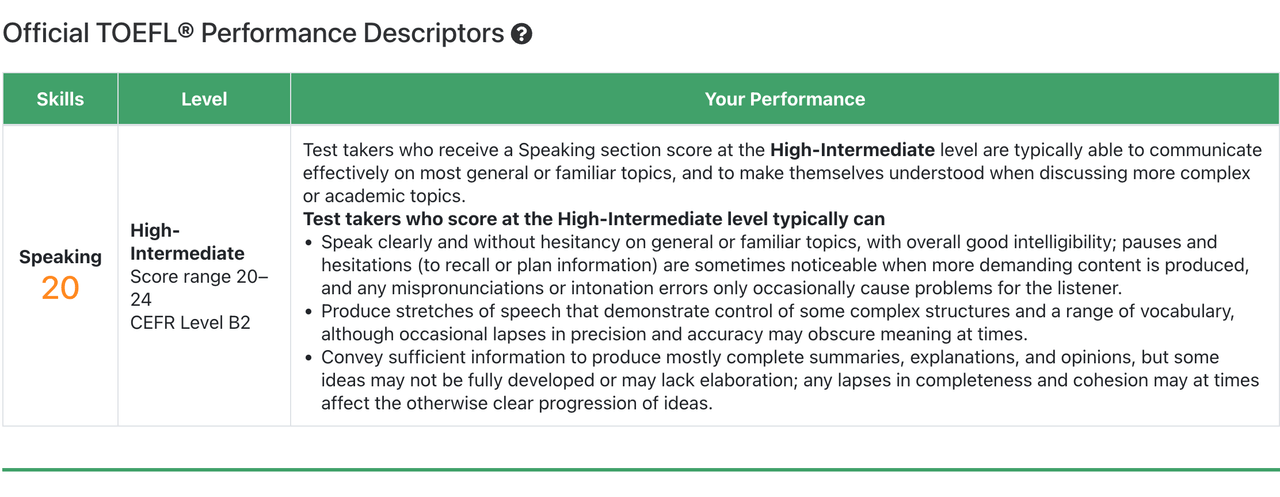The width and height of the screenshot is (1280, 497).
Task: Click the Speaking skill label
Action: [60, 257]
